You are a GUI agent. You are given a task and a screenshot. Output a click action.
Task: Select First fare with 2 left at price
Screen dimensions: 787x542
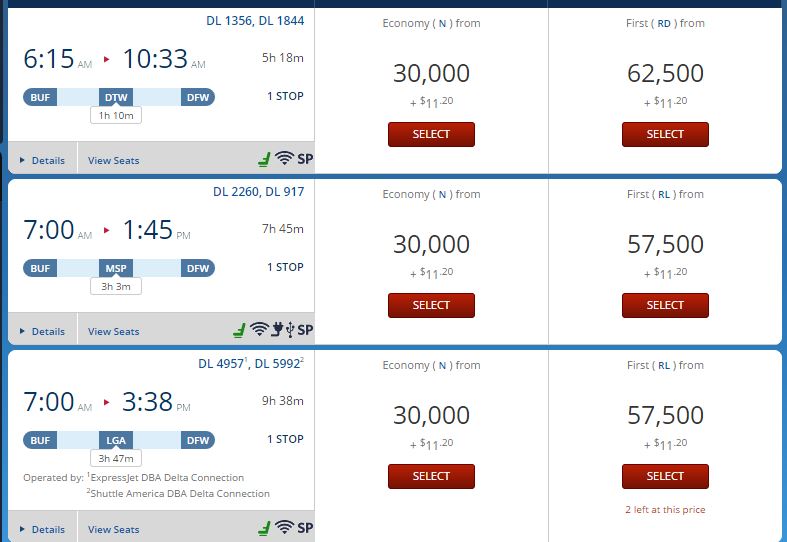pos(665,476)
